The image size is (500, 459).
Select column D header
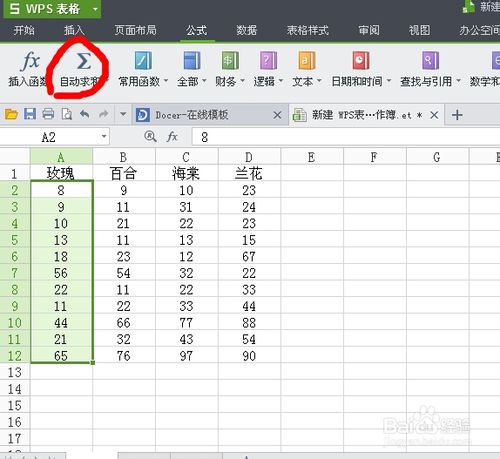tap(249, 157)
